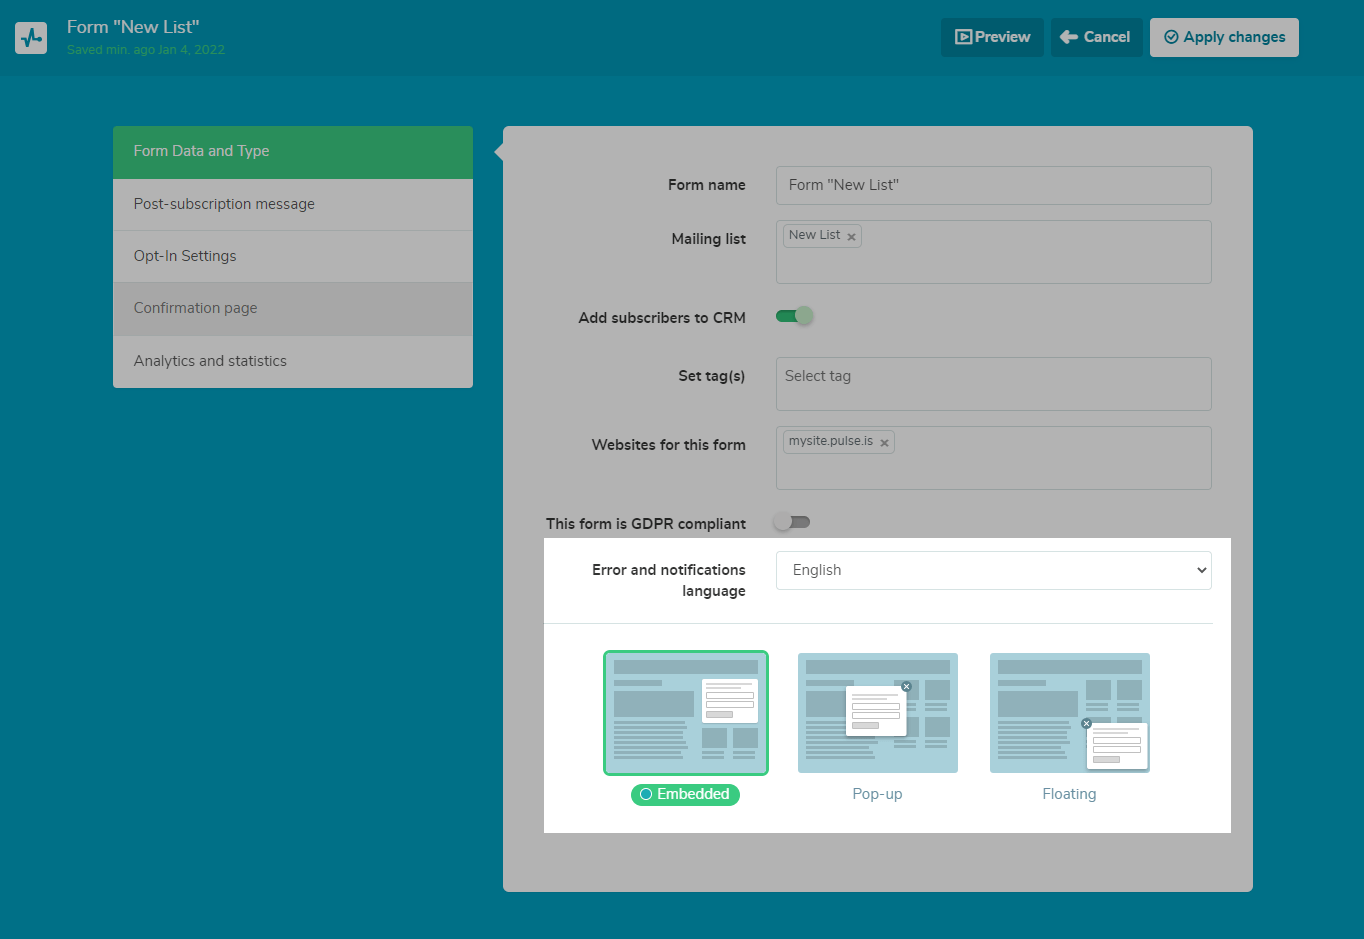Screen dimensions: 1364x939
Task: Select the Embedded form type thumbnail
Action: [685, 713]
